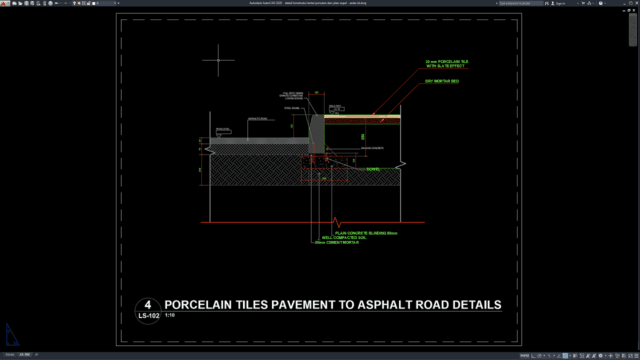Click the binoculars search icon

(x=547, y=3)
